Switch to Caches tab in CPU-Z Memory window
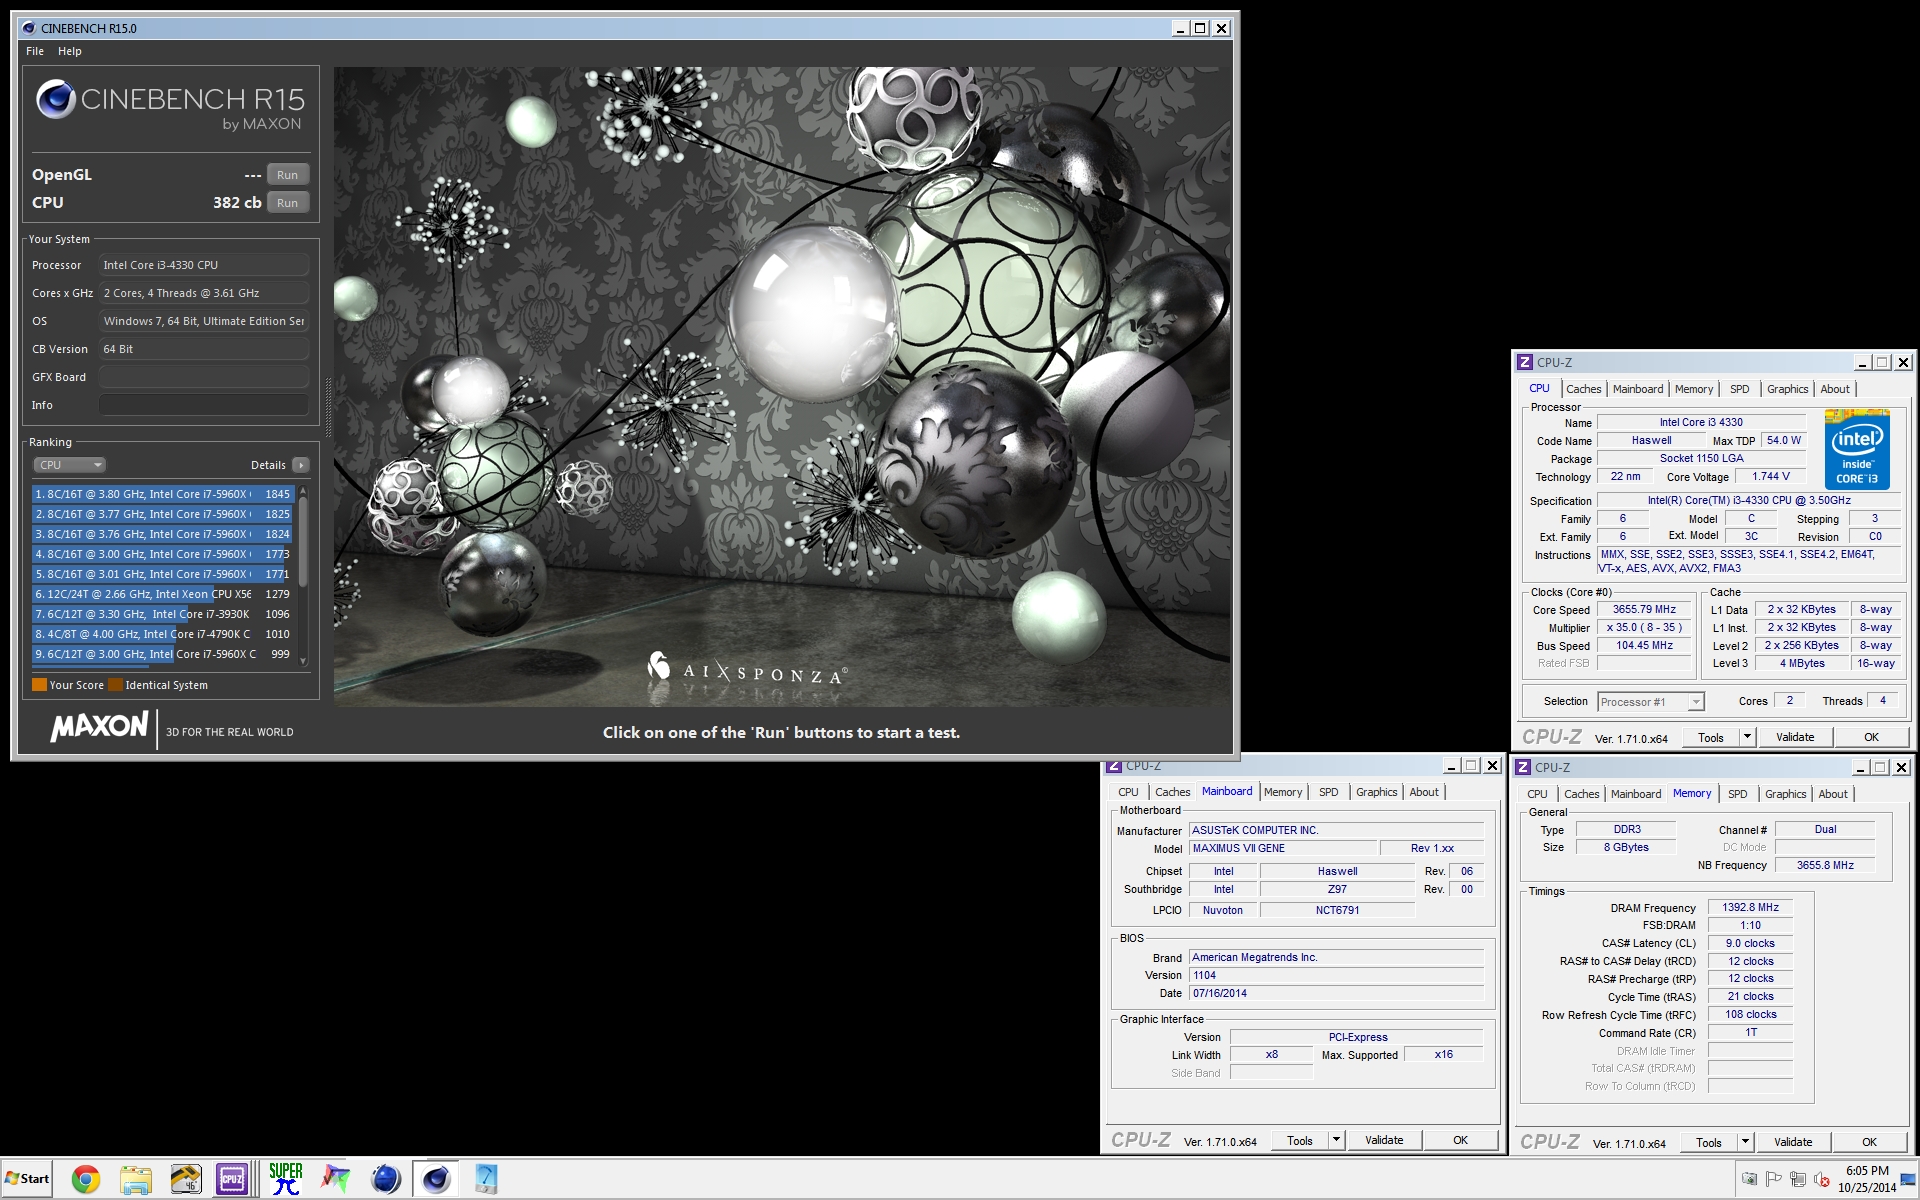Viewport: 1920px width, 1200px height. point(1581,794)
